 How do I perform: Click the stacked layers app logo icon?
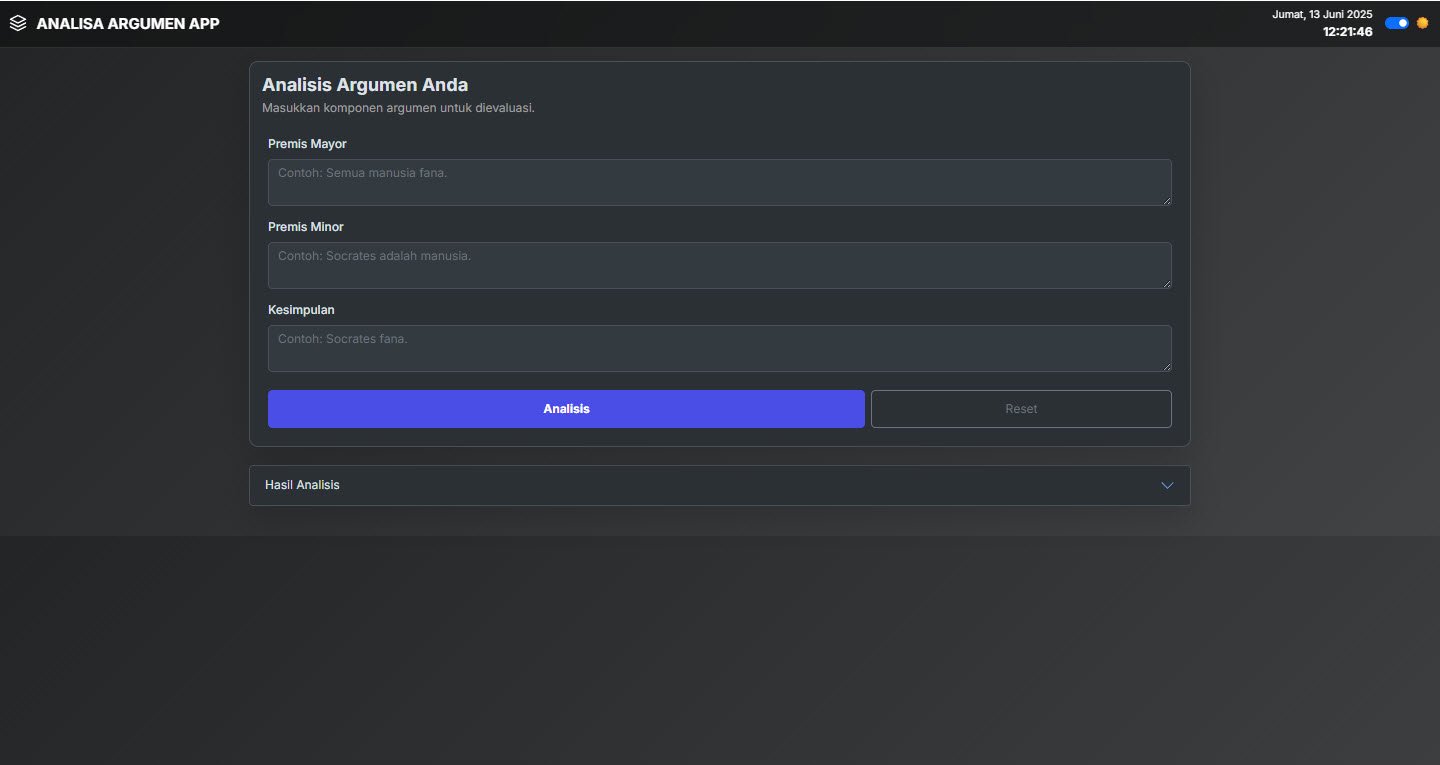(18, 23)
